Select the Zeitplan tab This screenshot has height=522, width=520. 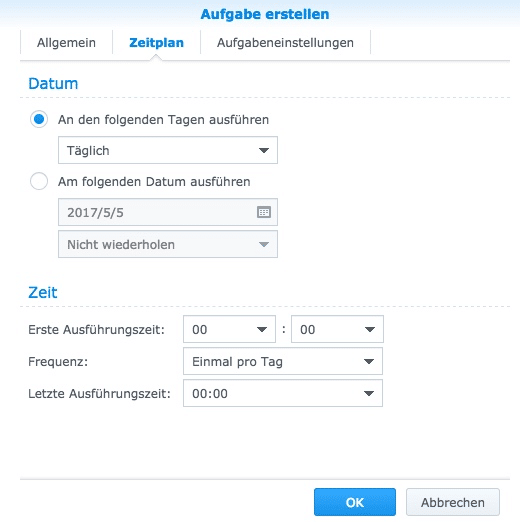[156, 43]
